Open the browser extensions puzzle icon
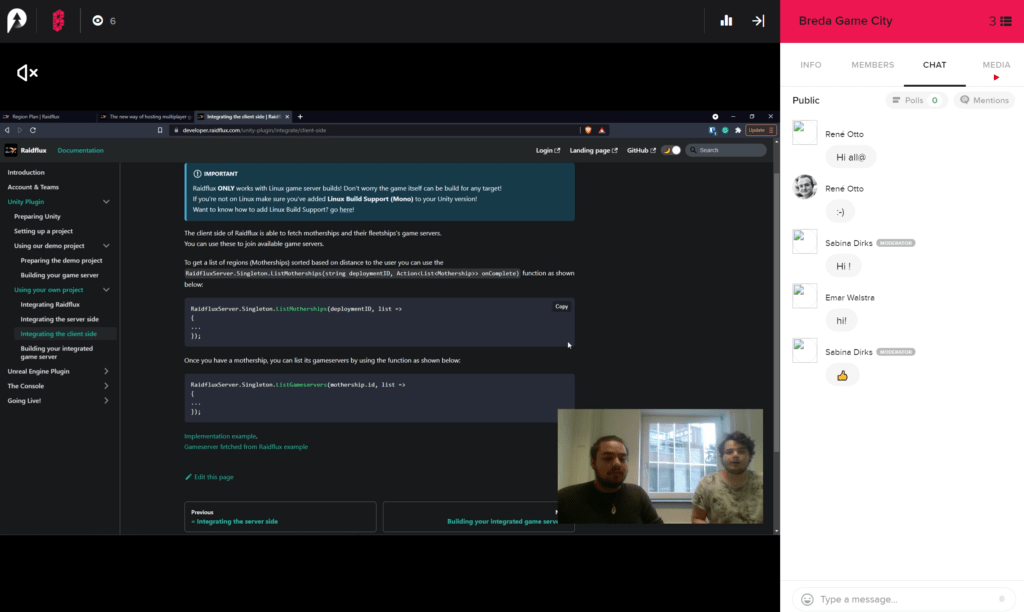1024x612 pixels. (x=738, y=130)
